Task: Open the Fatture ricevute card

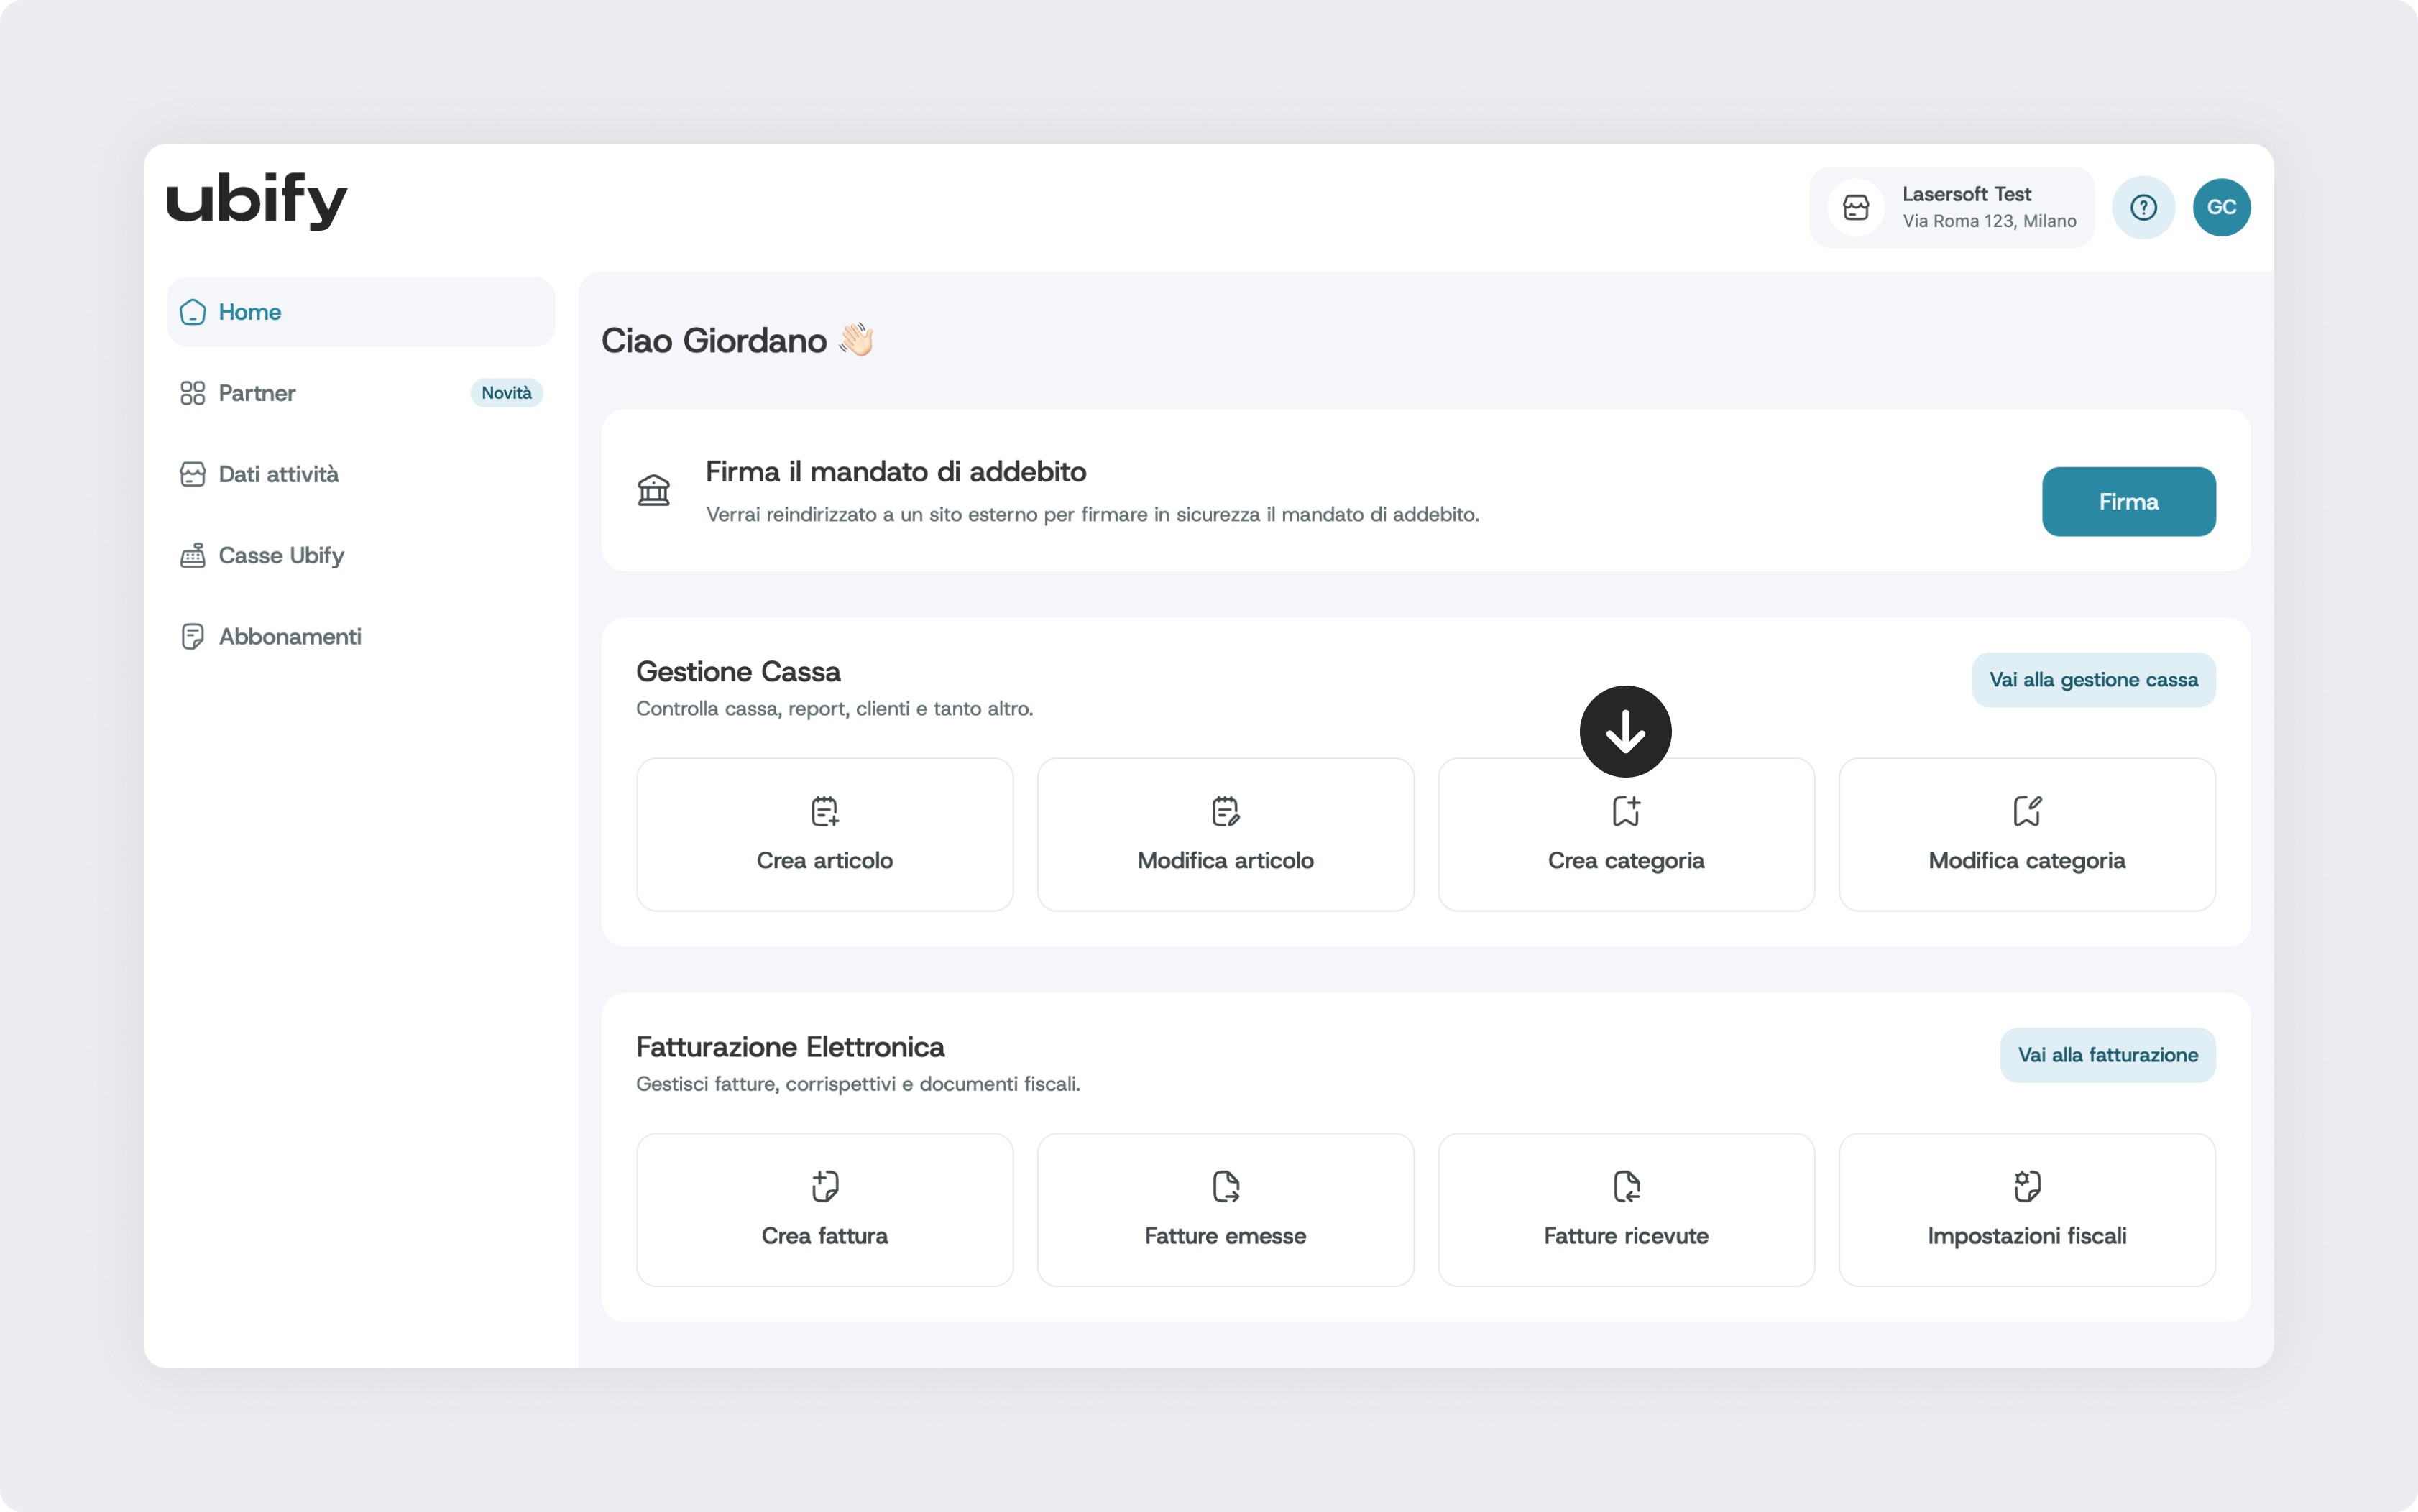Action: (1626, 1210)
